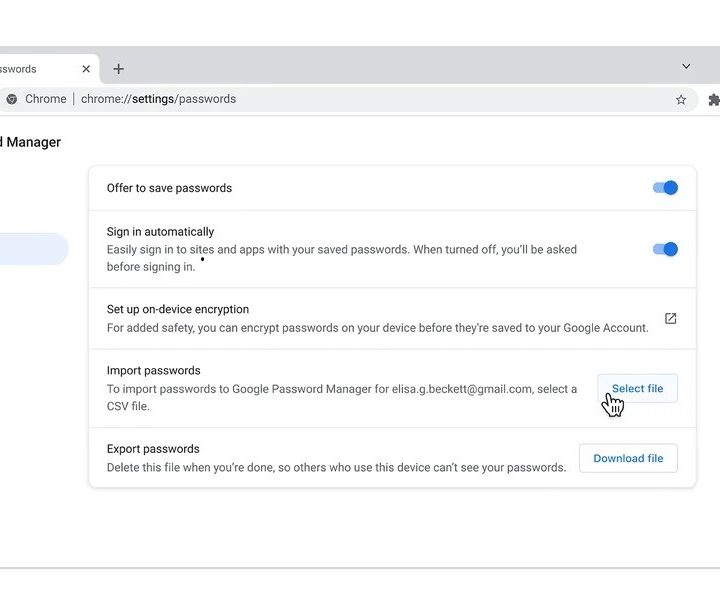The width and height of the screenshot is (720, 612).
Task: Open a new tab with plus button
Action: [x=118, y=69]
